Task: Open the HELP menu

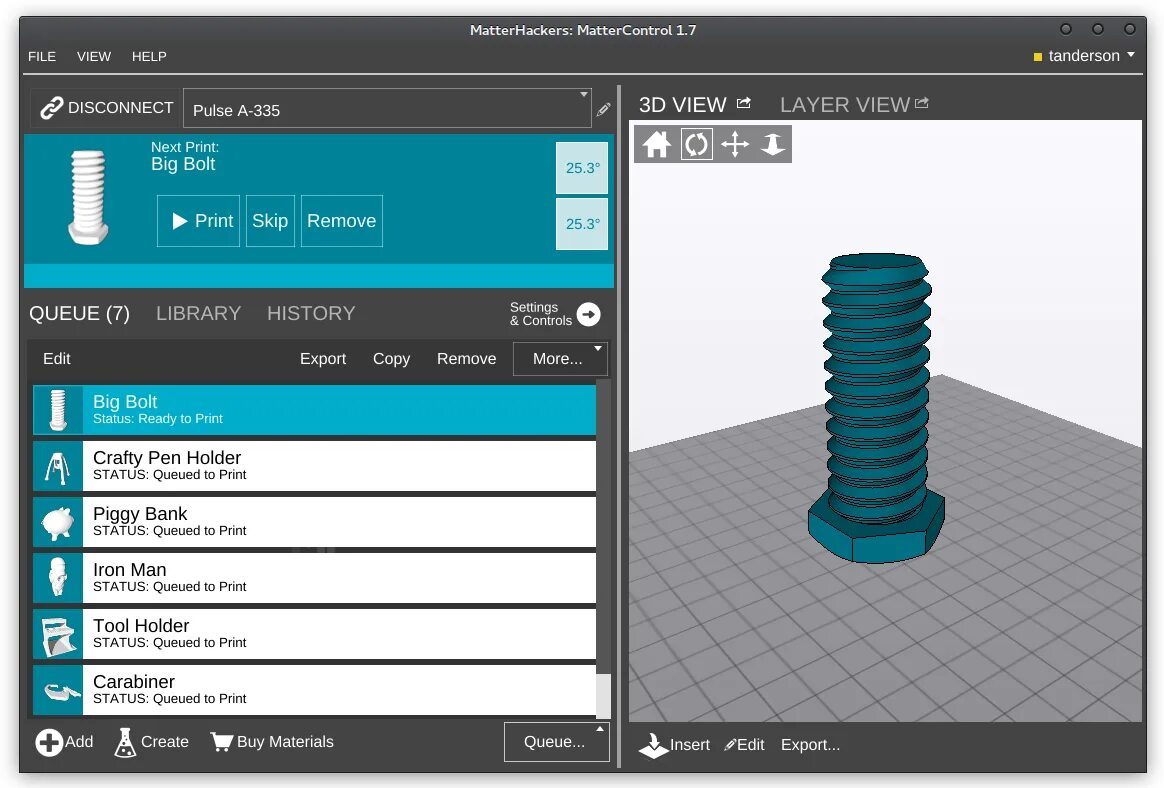Action: point(149,56)
